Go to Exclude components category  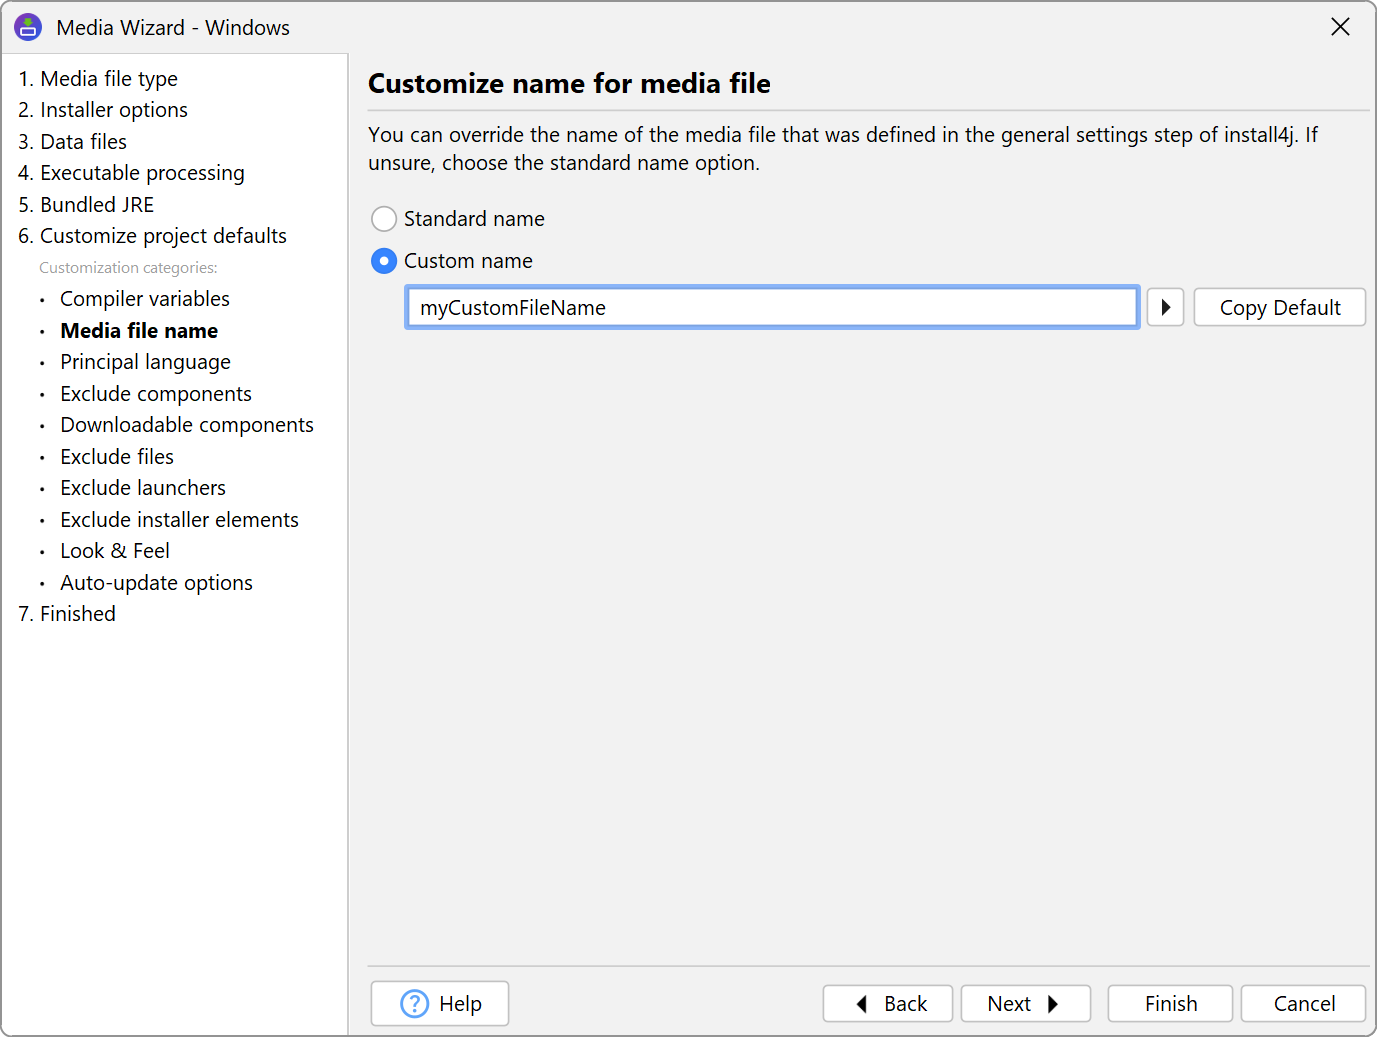156,394
